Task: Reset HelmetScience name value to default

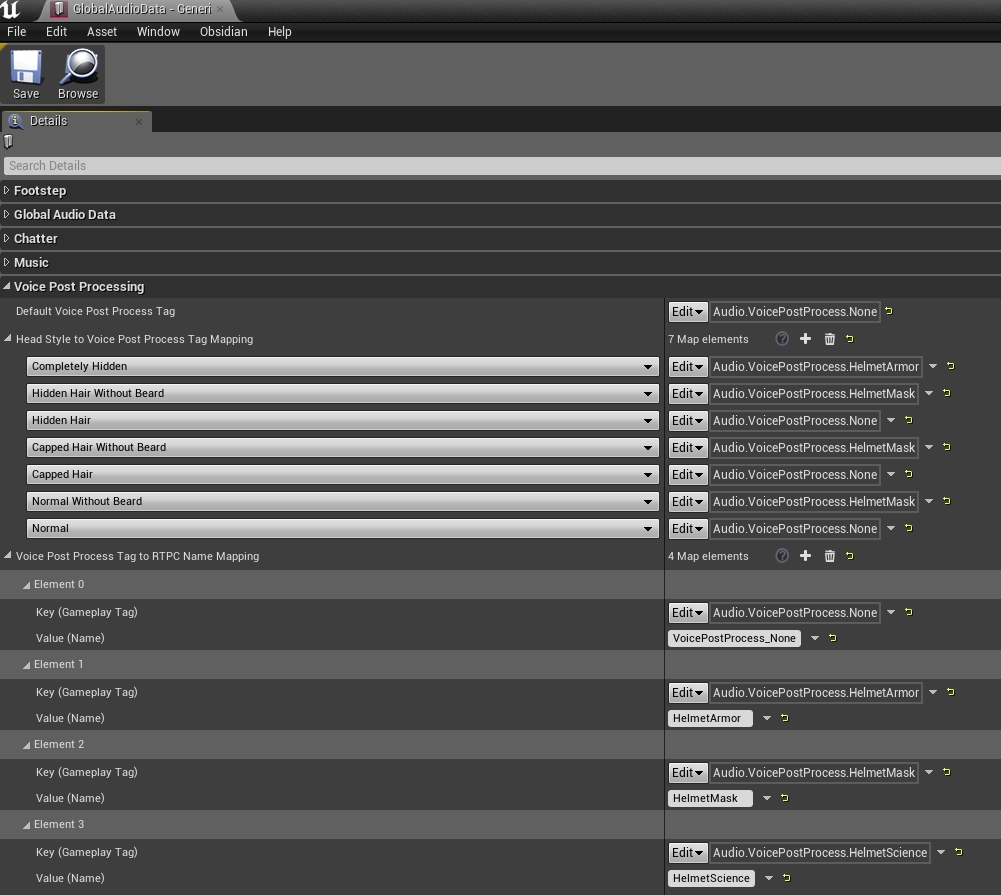Action: pos(786,878)
